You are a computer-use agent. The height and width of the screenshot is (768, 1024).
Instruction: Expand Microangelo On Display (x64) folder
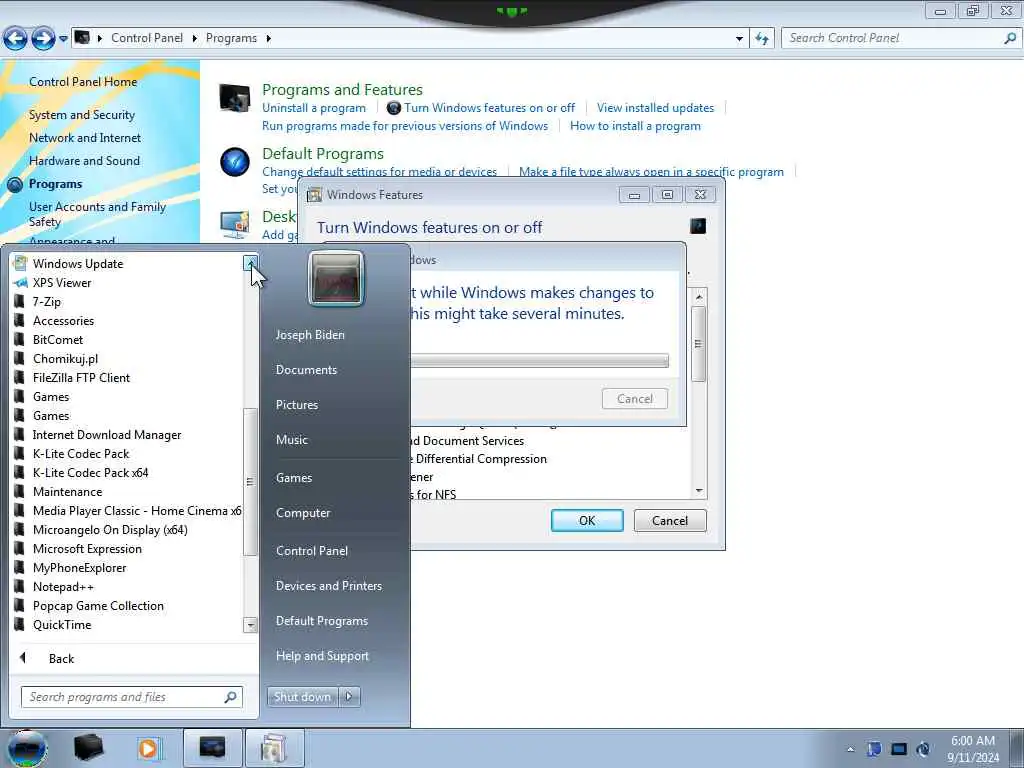point(110,530)
